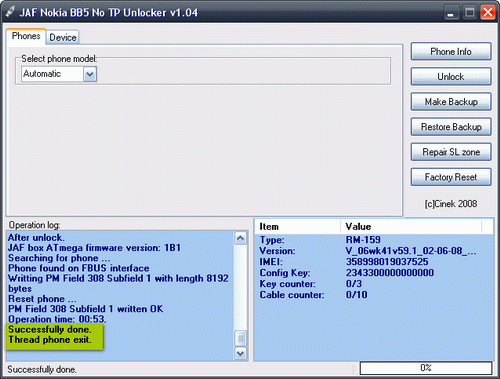Click operation log scroll up arrow
500x379 pixels.
point(240,238)
